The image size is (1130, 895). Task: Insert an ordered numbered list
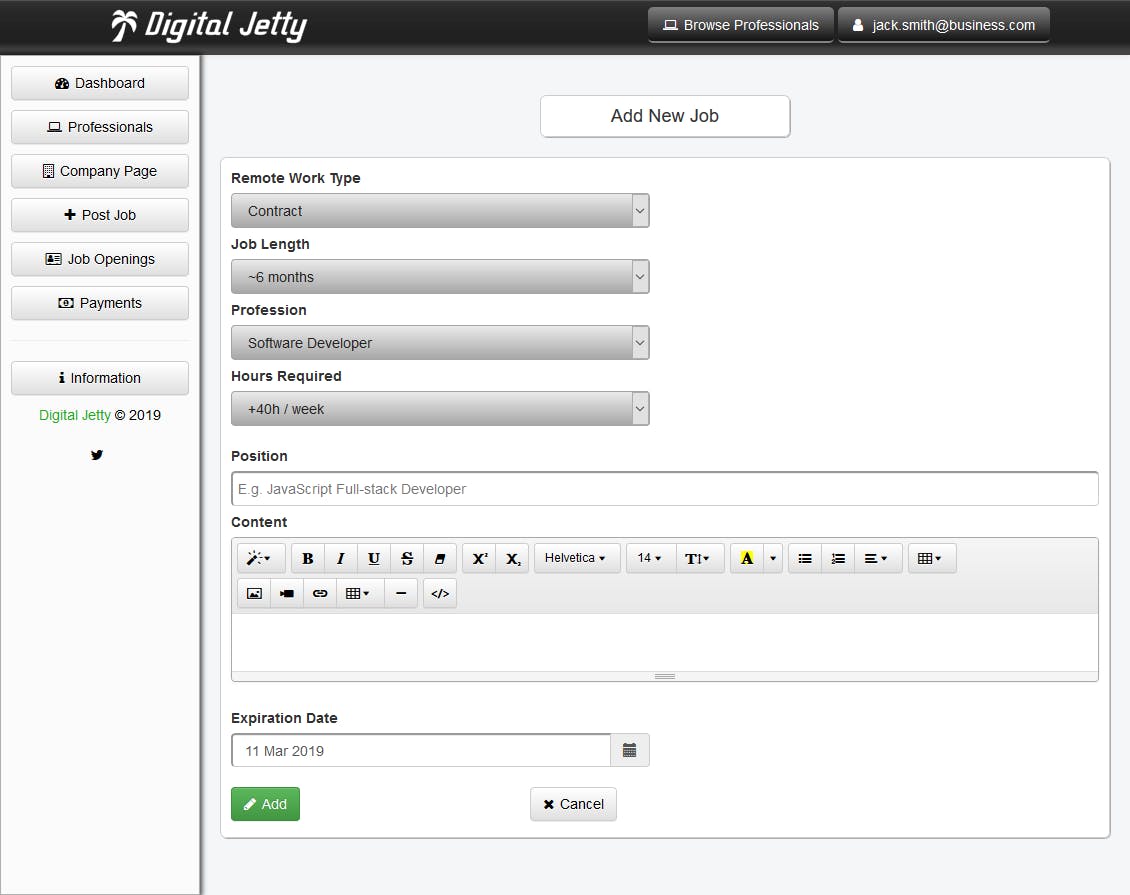[x=838, y=558]
